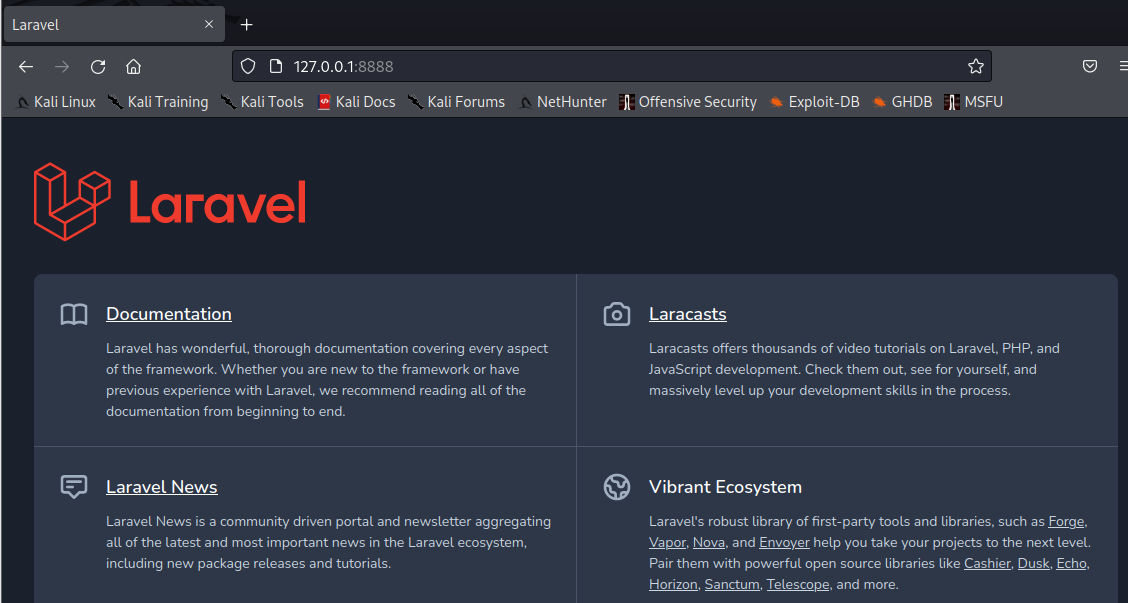Follow the Telescope link
The width and height of the screenshot is (1128, 603).
[798, 584]
